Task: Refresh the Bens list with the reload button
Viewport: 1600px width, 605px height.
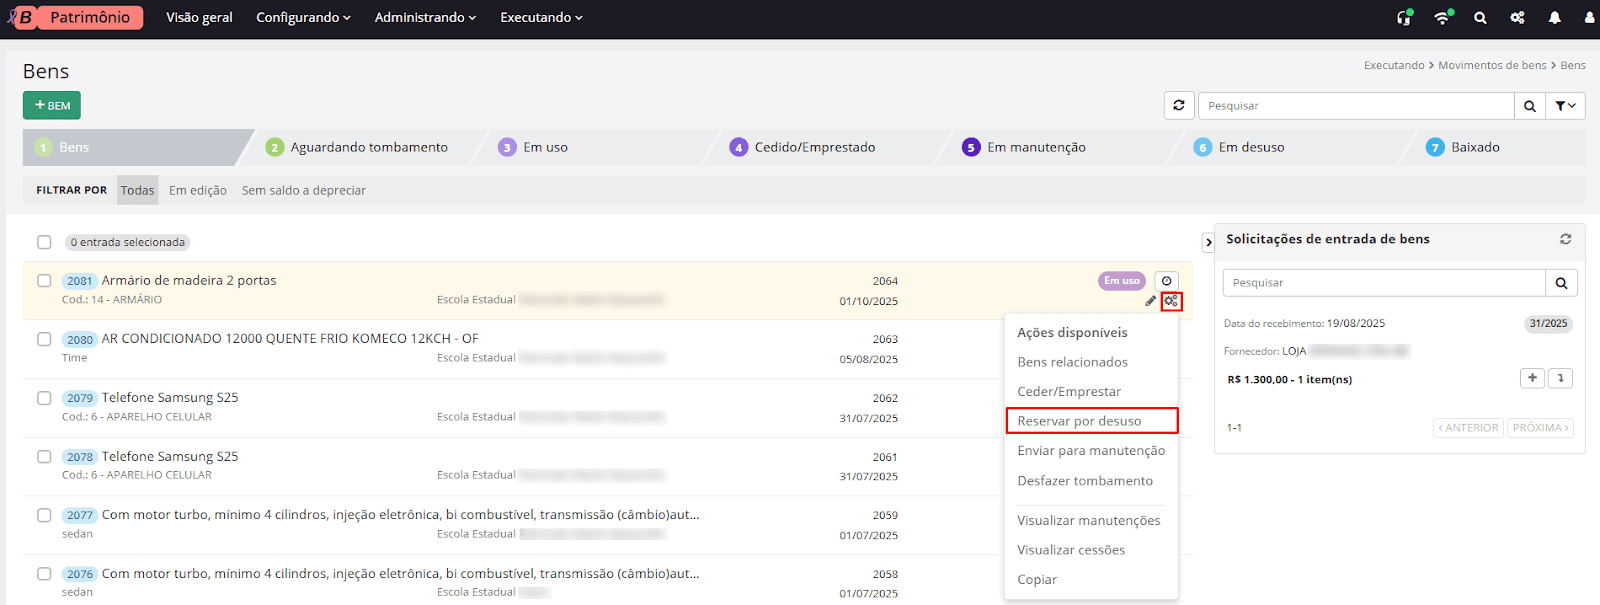Action: point(1179,105)
